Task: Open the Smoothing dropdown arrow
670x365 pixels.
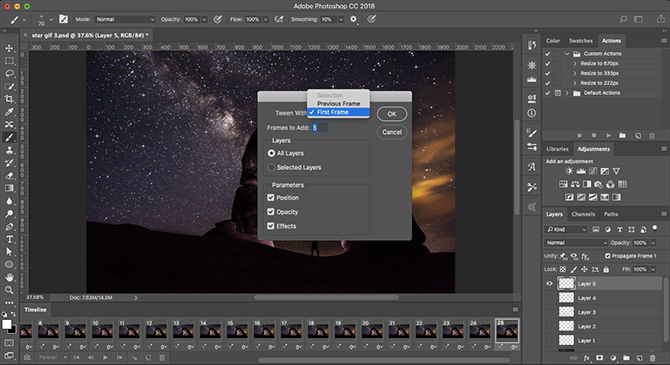Action: coord(341,19)
